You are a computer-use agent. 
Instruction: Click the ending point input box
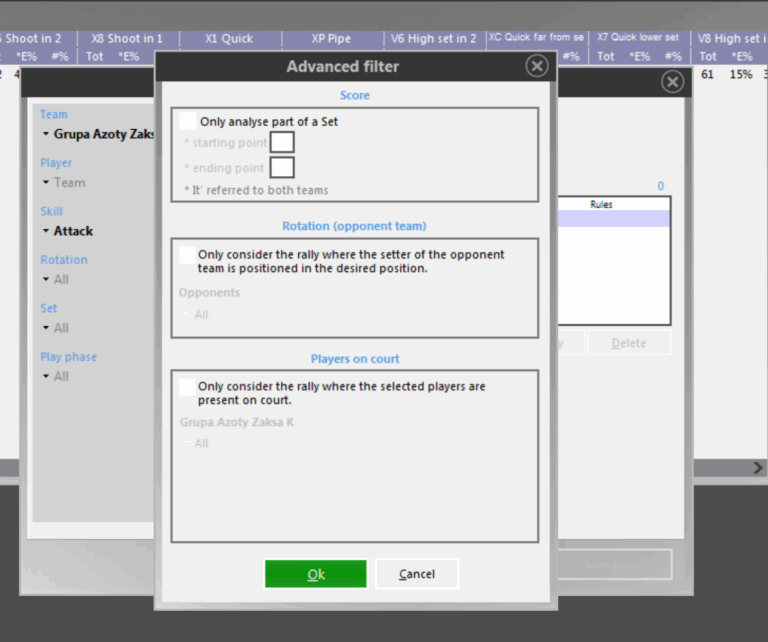[282, 168]
